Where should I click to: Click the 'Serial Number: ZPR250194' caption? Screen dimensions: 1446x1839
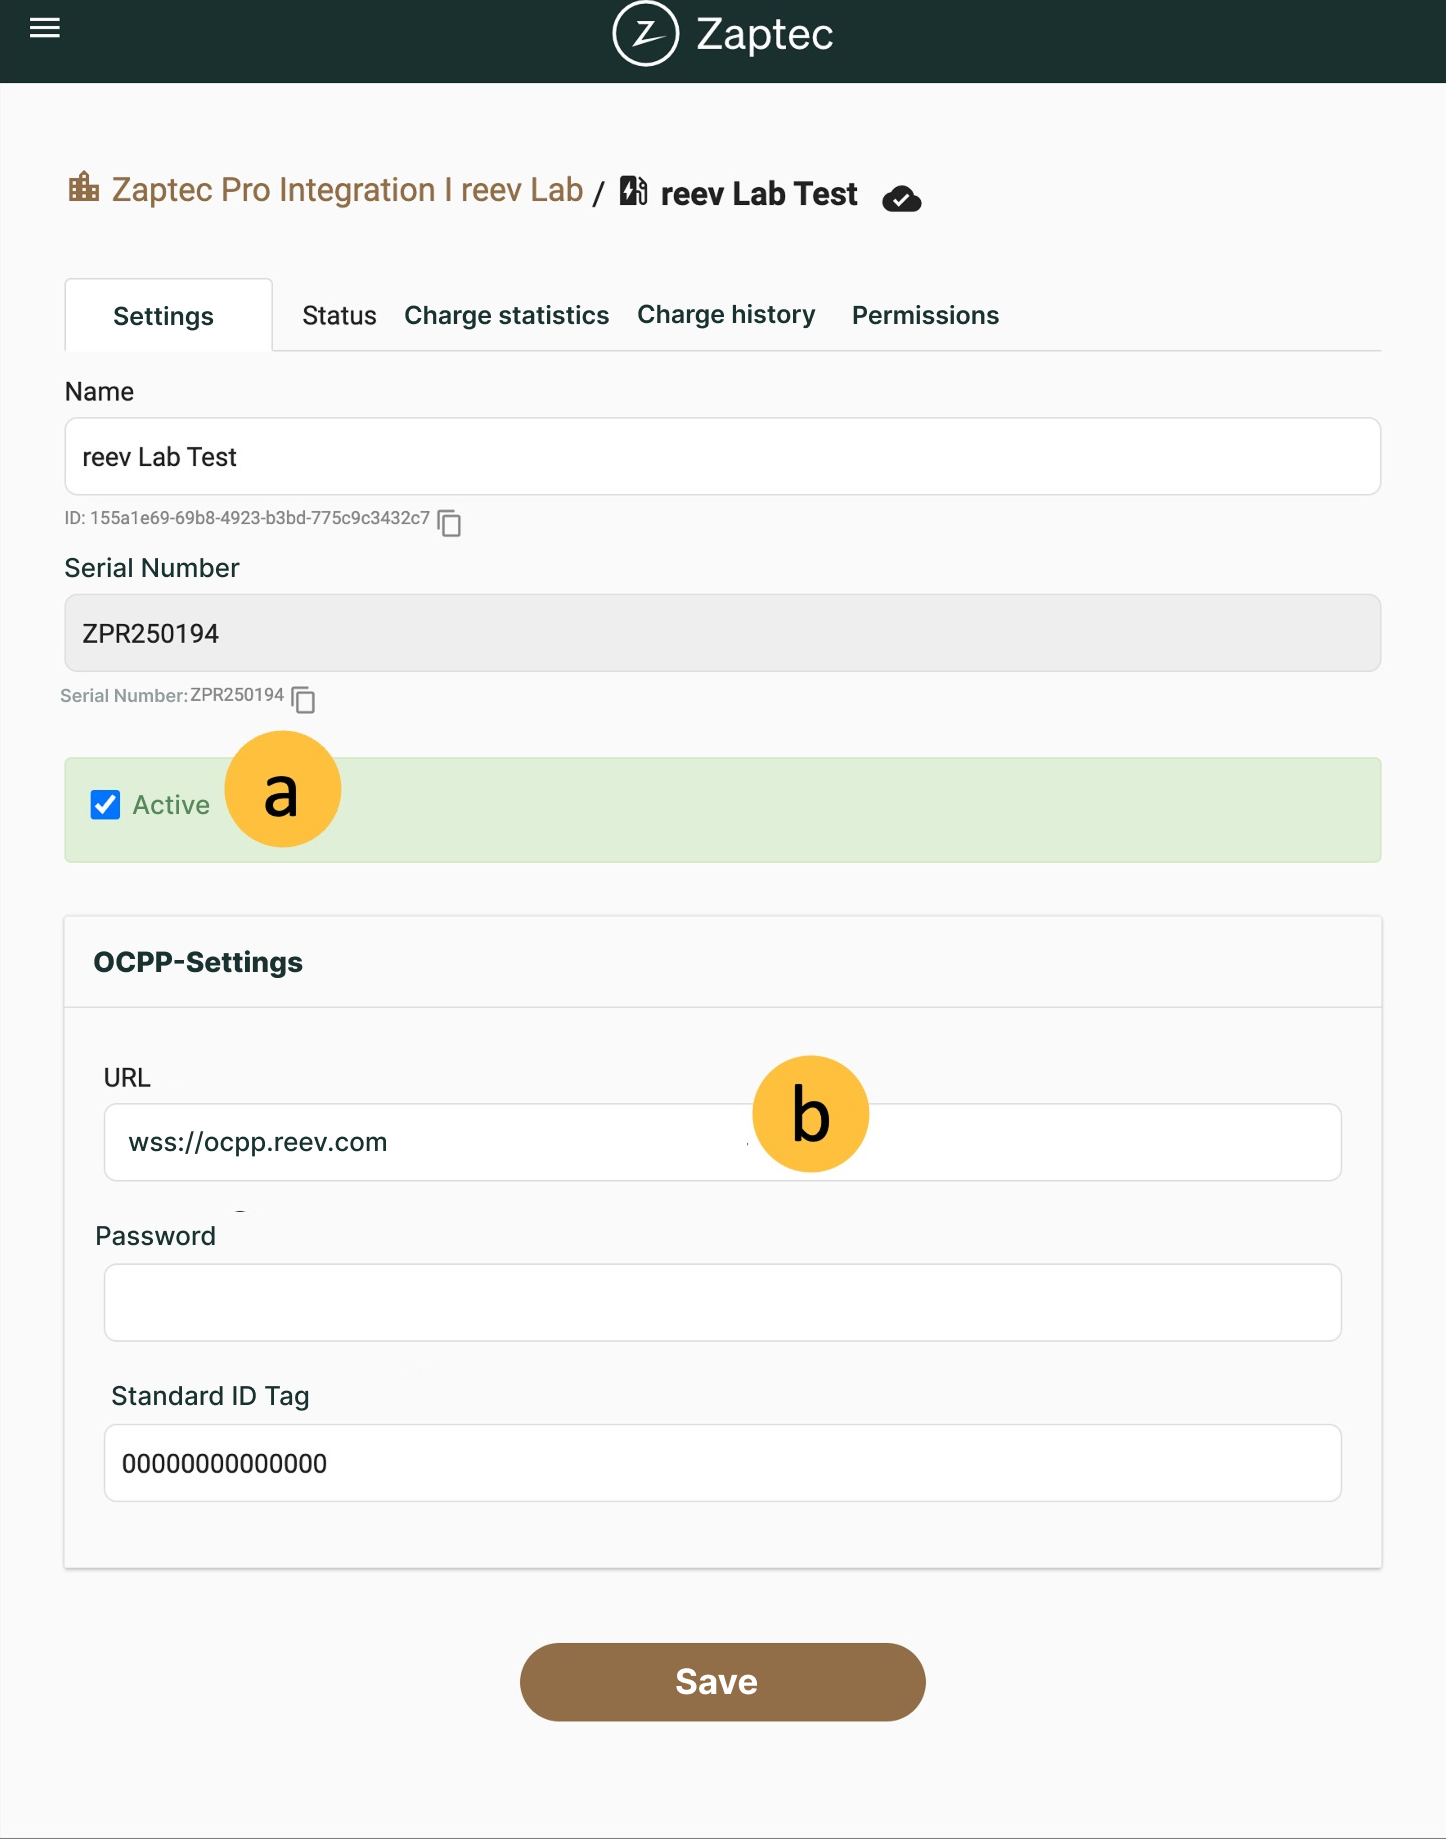click(172, 695)
